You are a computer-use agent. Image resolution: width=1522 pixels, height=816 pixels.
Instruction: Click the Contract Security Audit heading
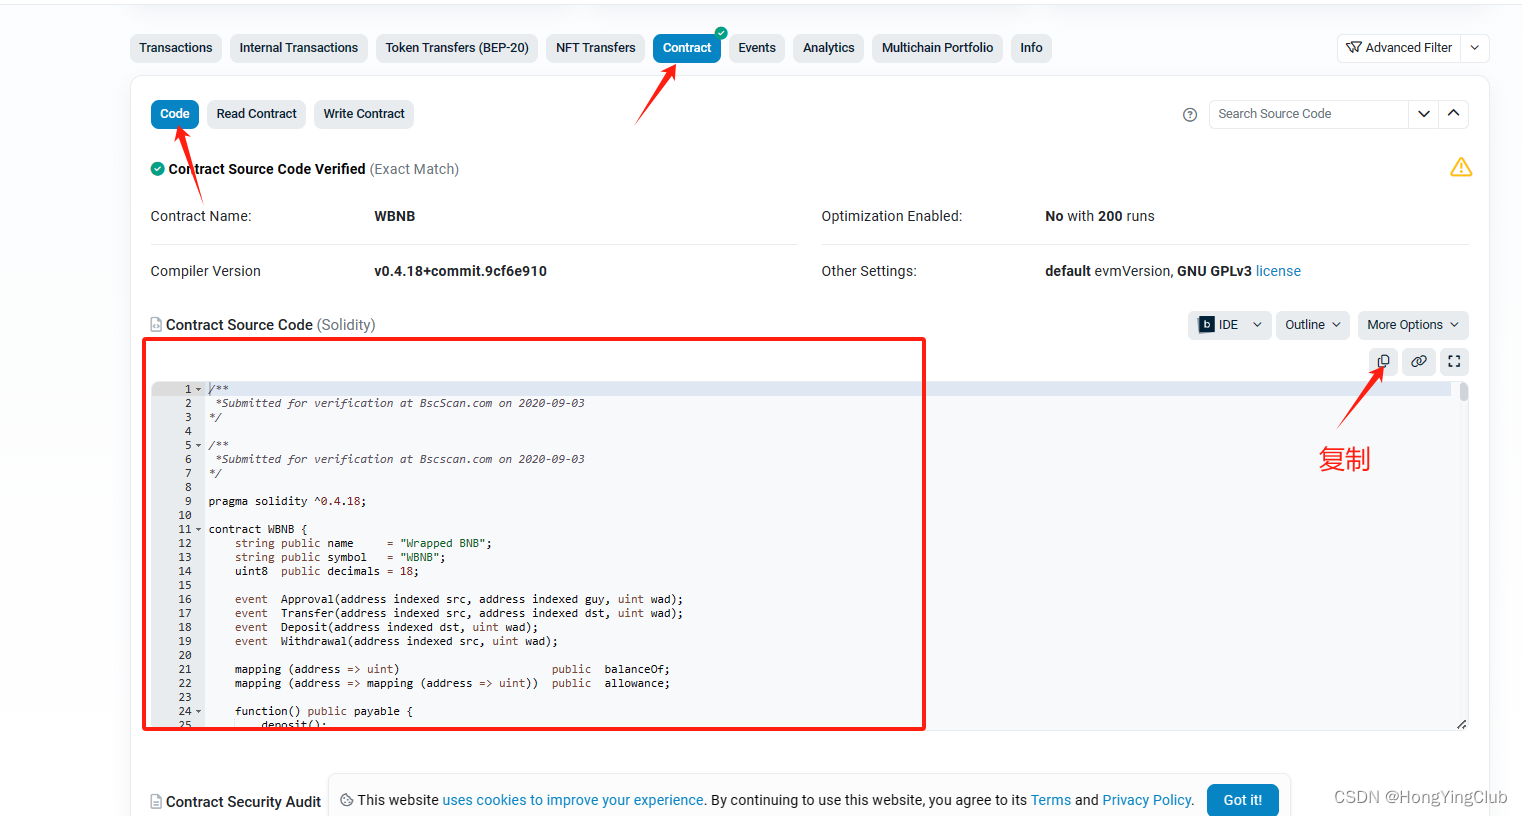243,802
